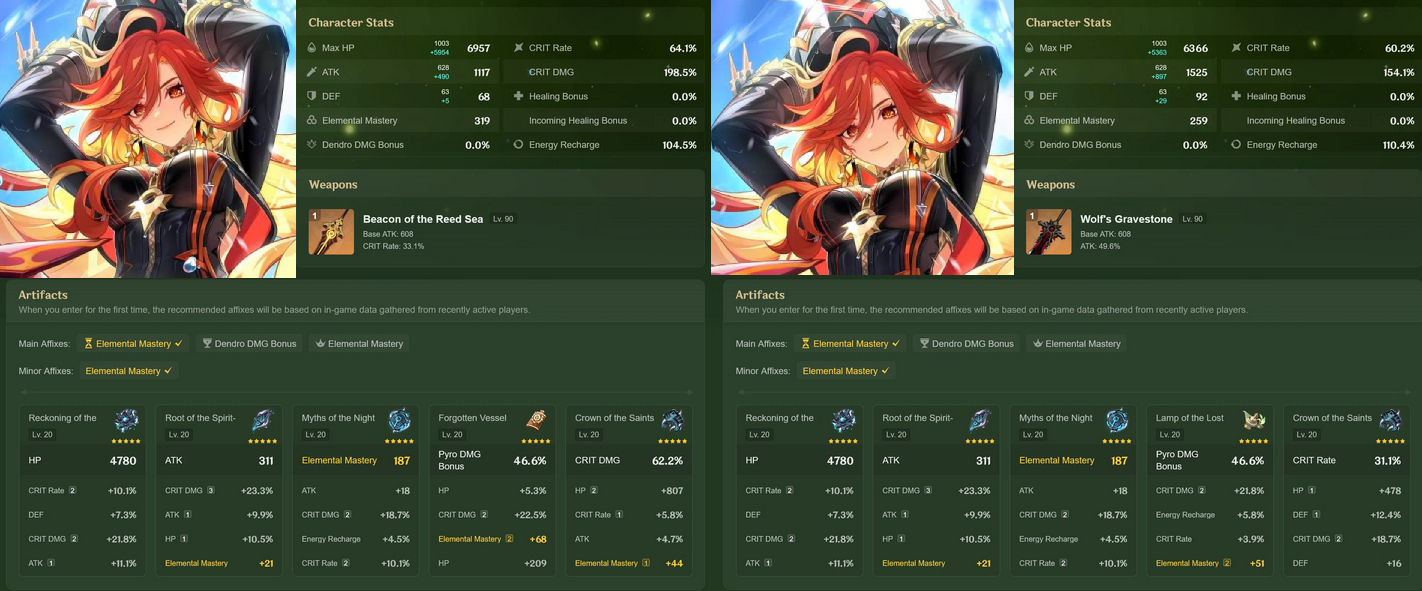
Task: Click the DEF shield icon beside value 68
Action: click(312, 96)
